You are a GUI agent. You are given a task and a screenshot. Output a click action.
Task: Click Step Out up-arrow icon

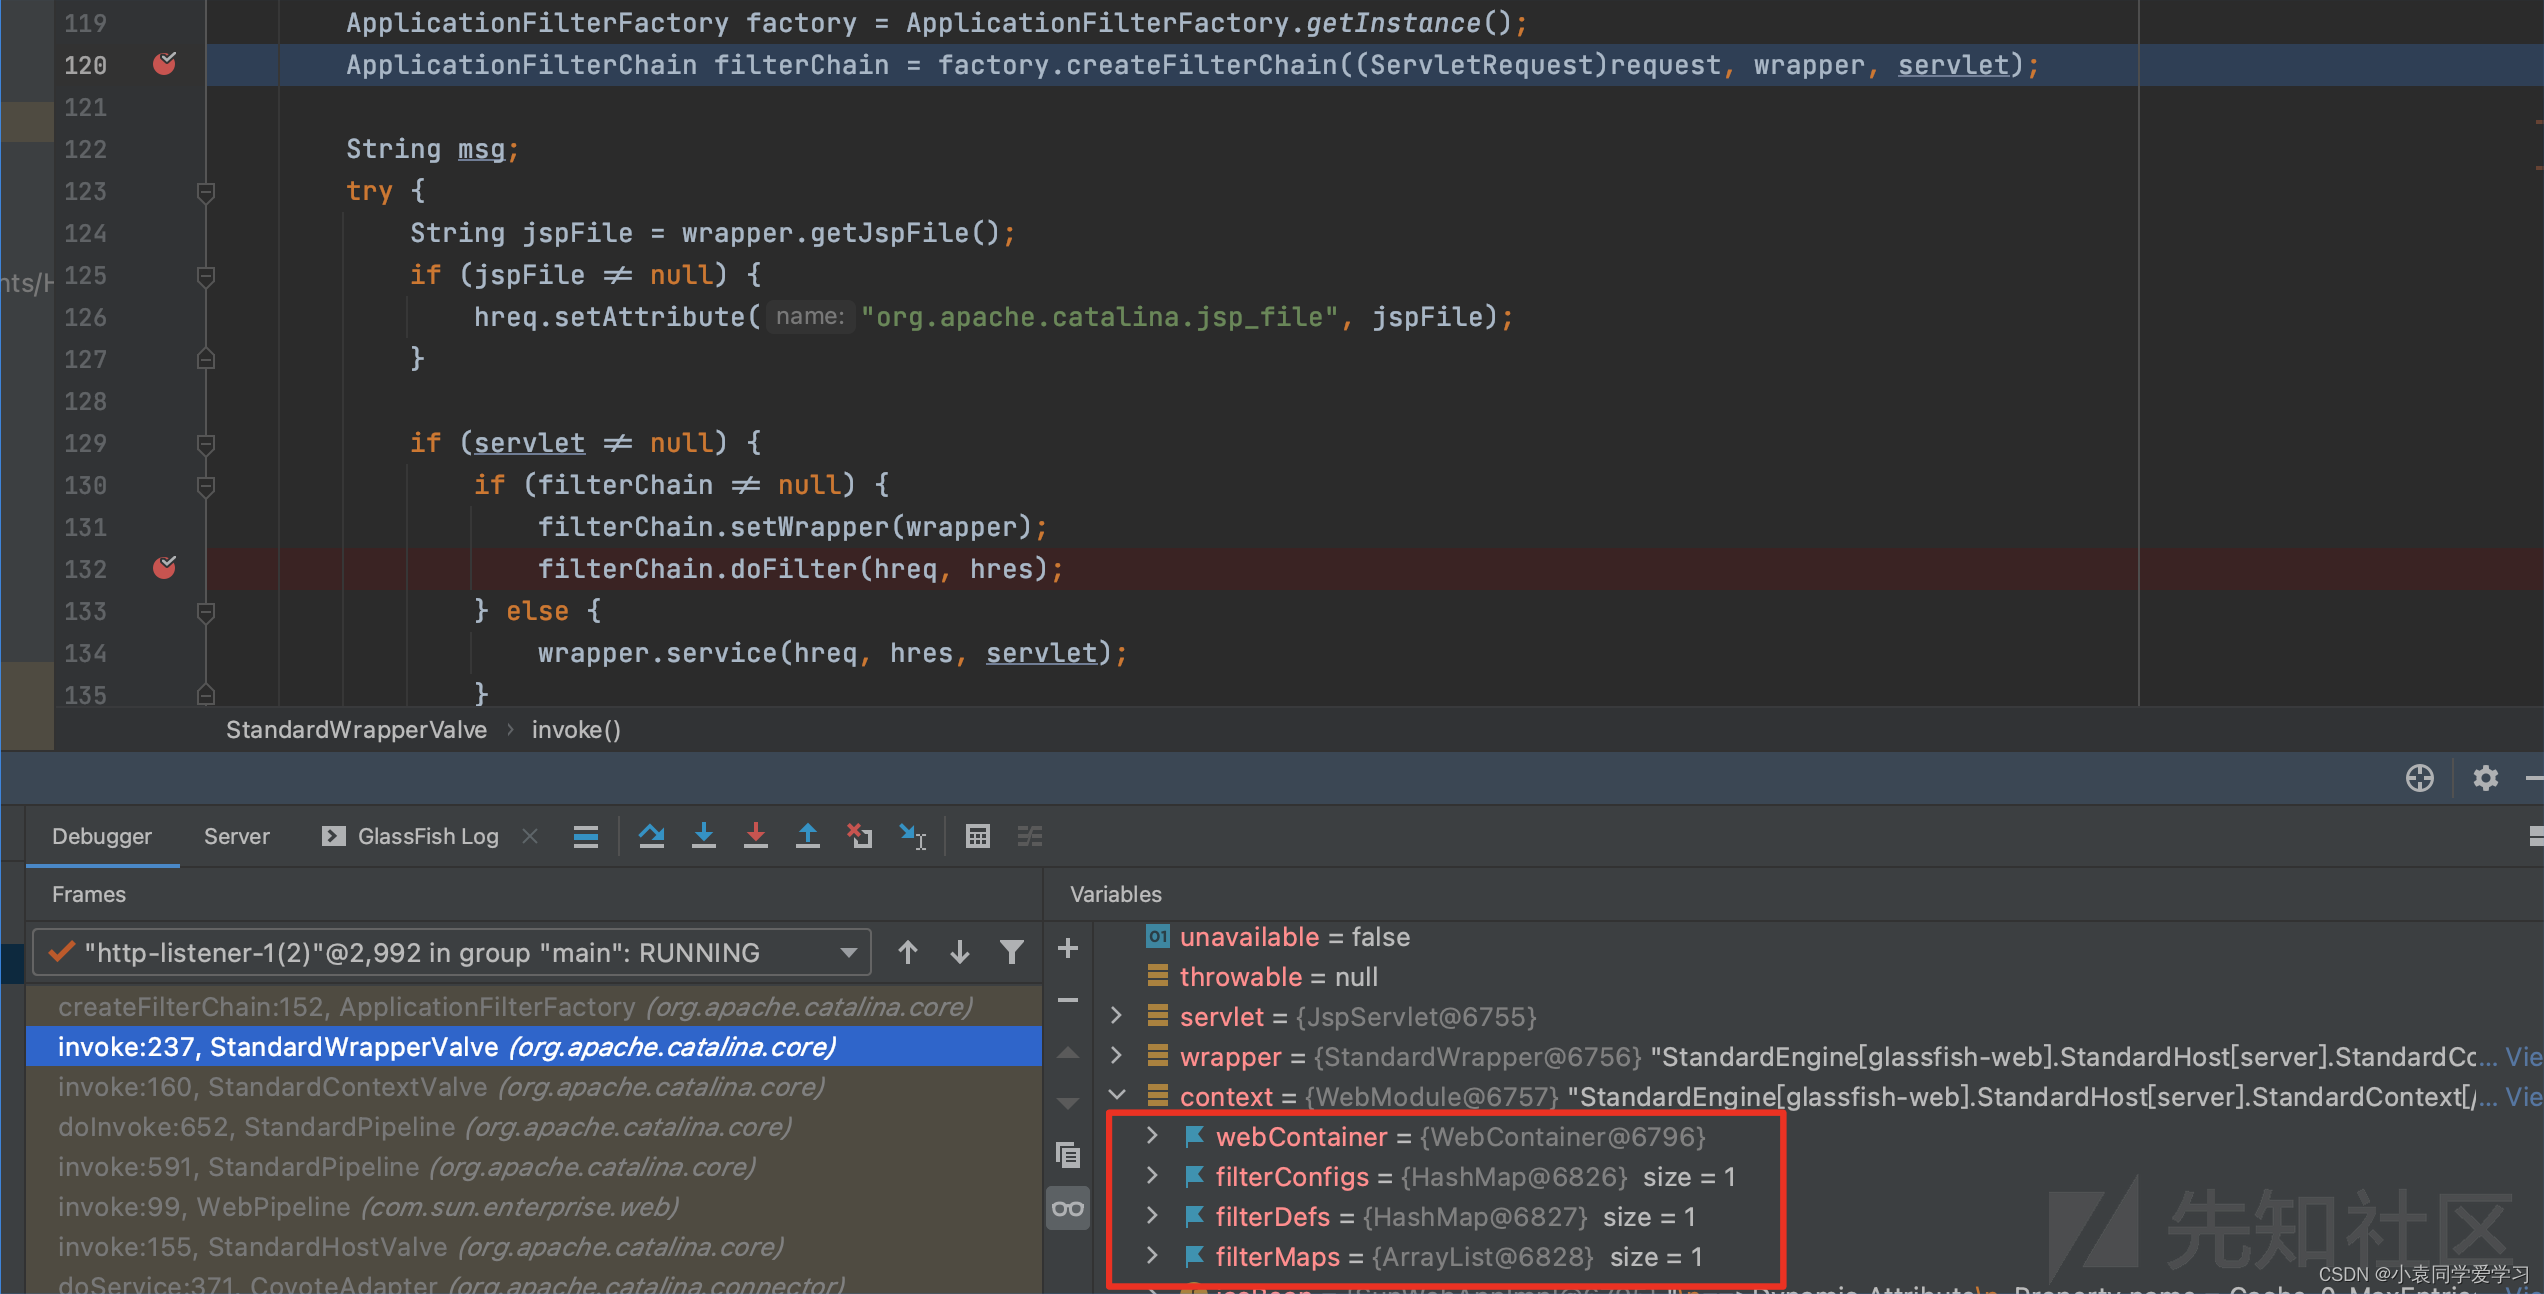point(808,836)
